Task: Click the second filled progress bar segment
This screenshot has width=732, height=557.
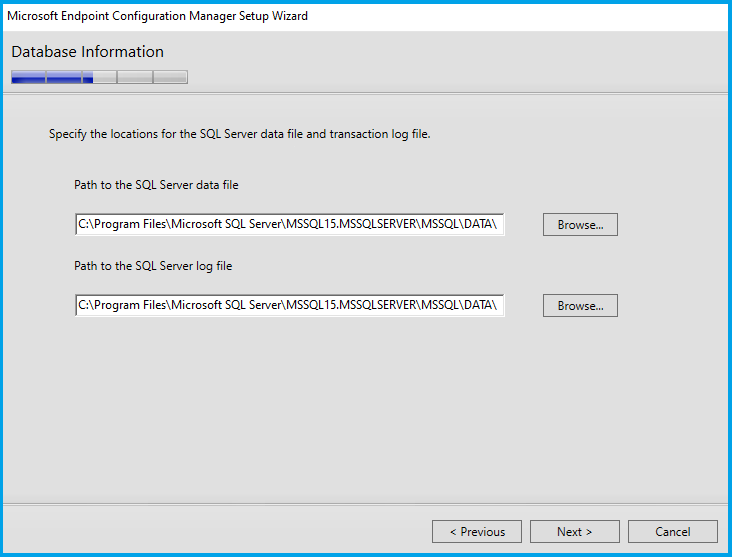Action: point(63,77)
